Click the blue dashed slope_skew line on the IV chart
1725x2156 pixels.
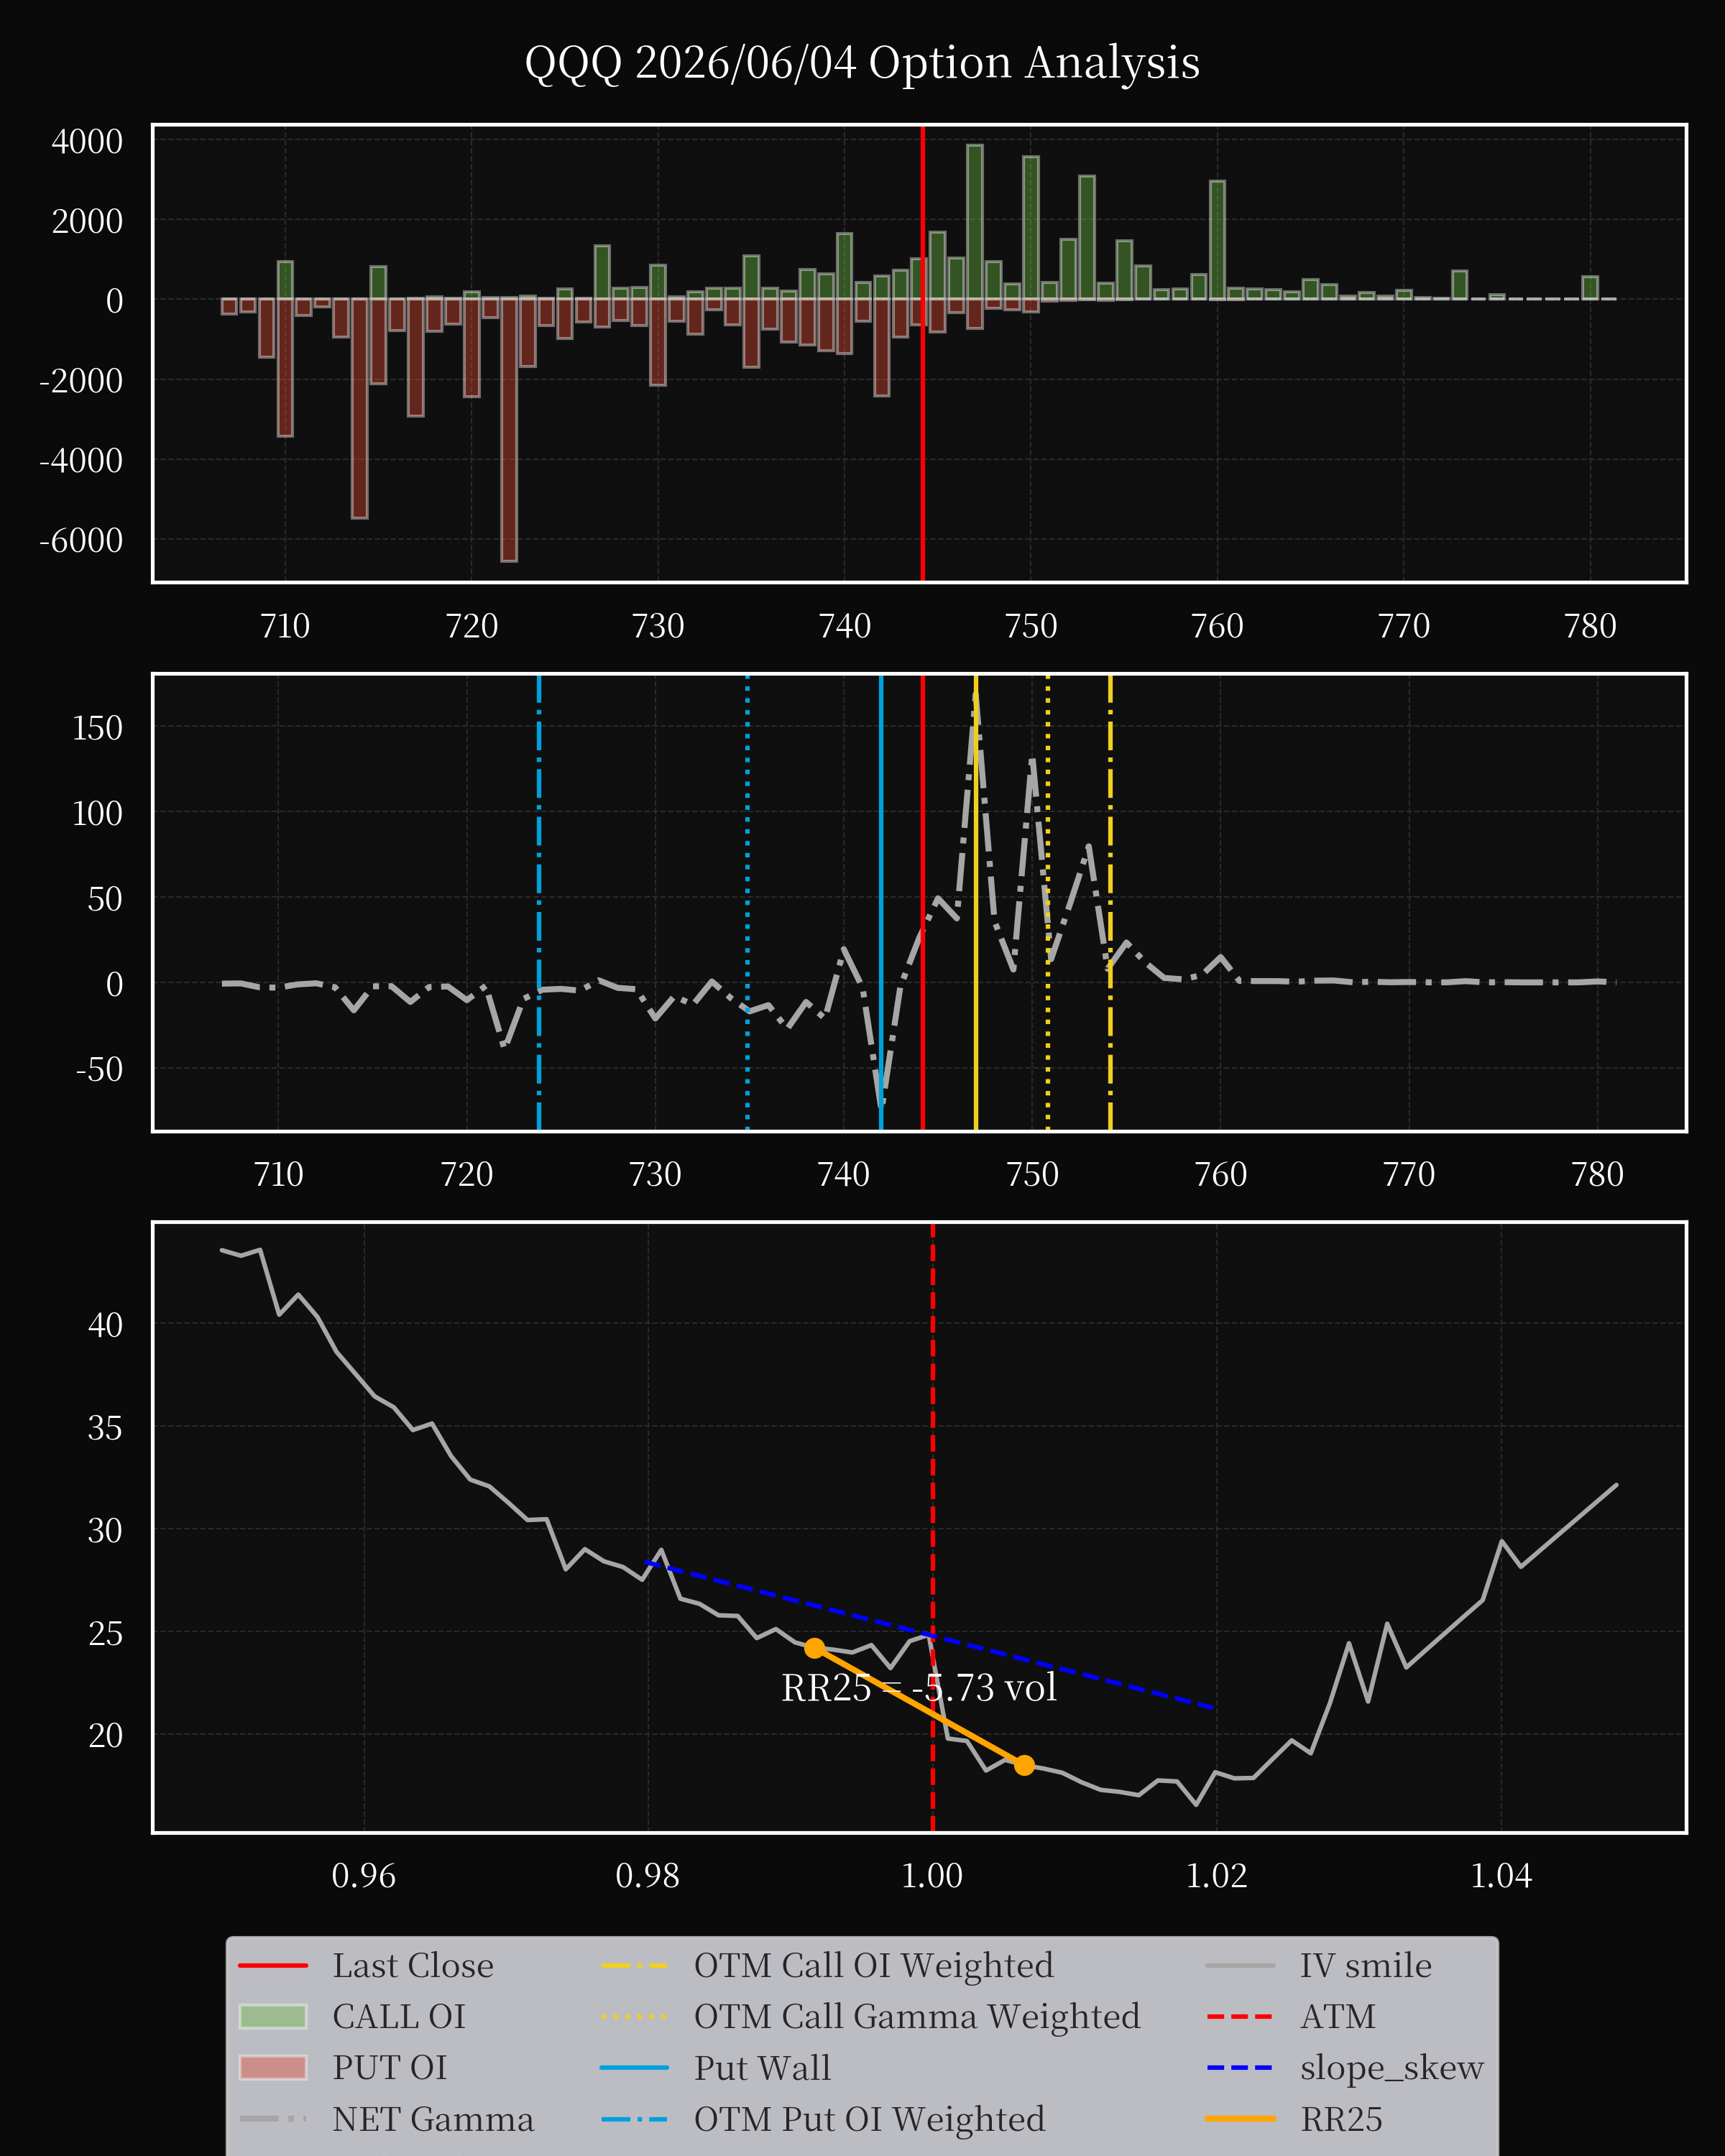point(930,1635)
